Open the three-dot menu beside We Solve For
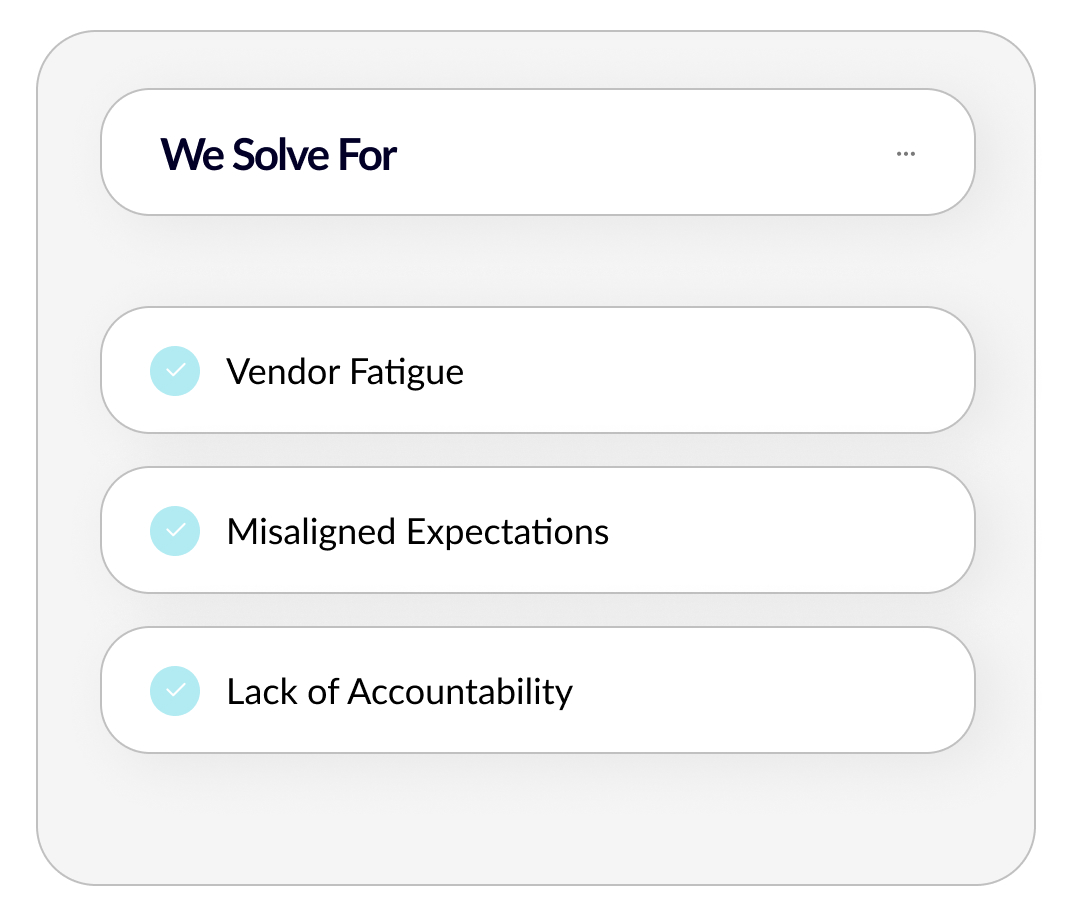 [x=906, y=154]
